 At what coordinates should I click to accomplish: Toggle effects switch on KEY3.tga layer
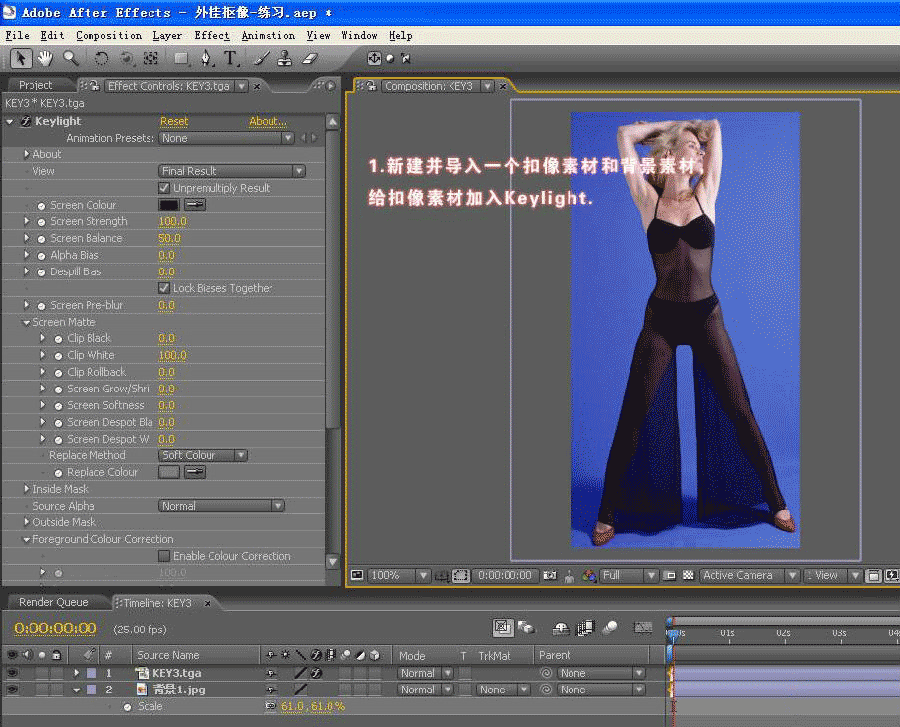(x=316, y=673)
